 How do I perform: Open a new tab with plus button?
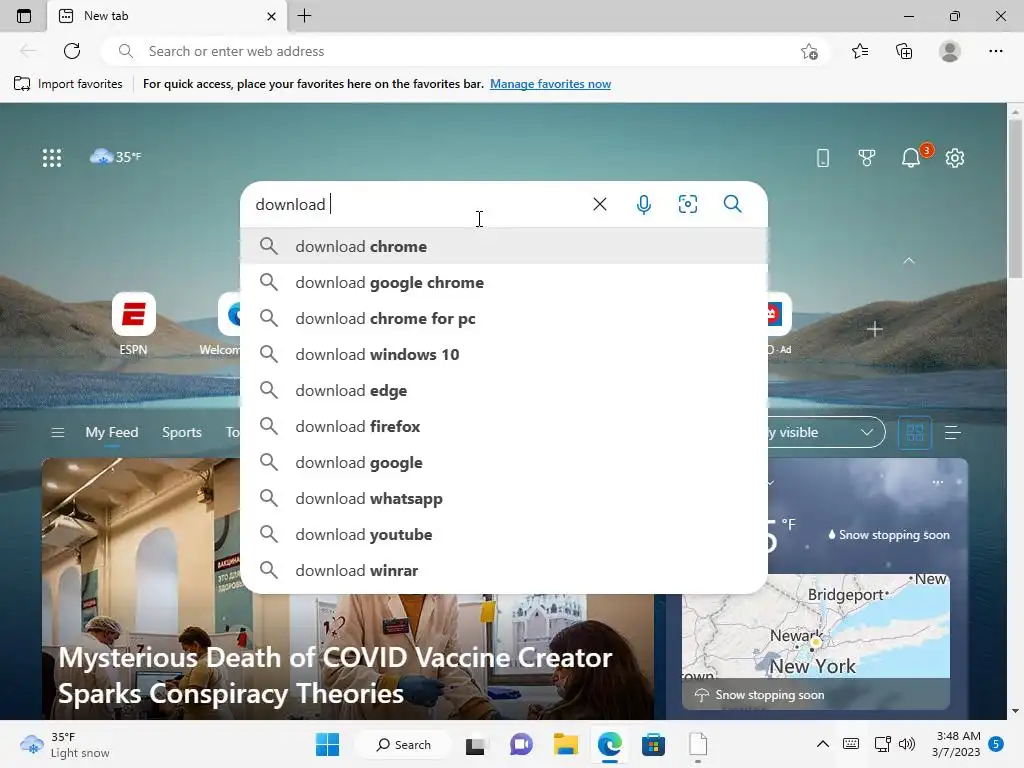coord(304,16)
